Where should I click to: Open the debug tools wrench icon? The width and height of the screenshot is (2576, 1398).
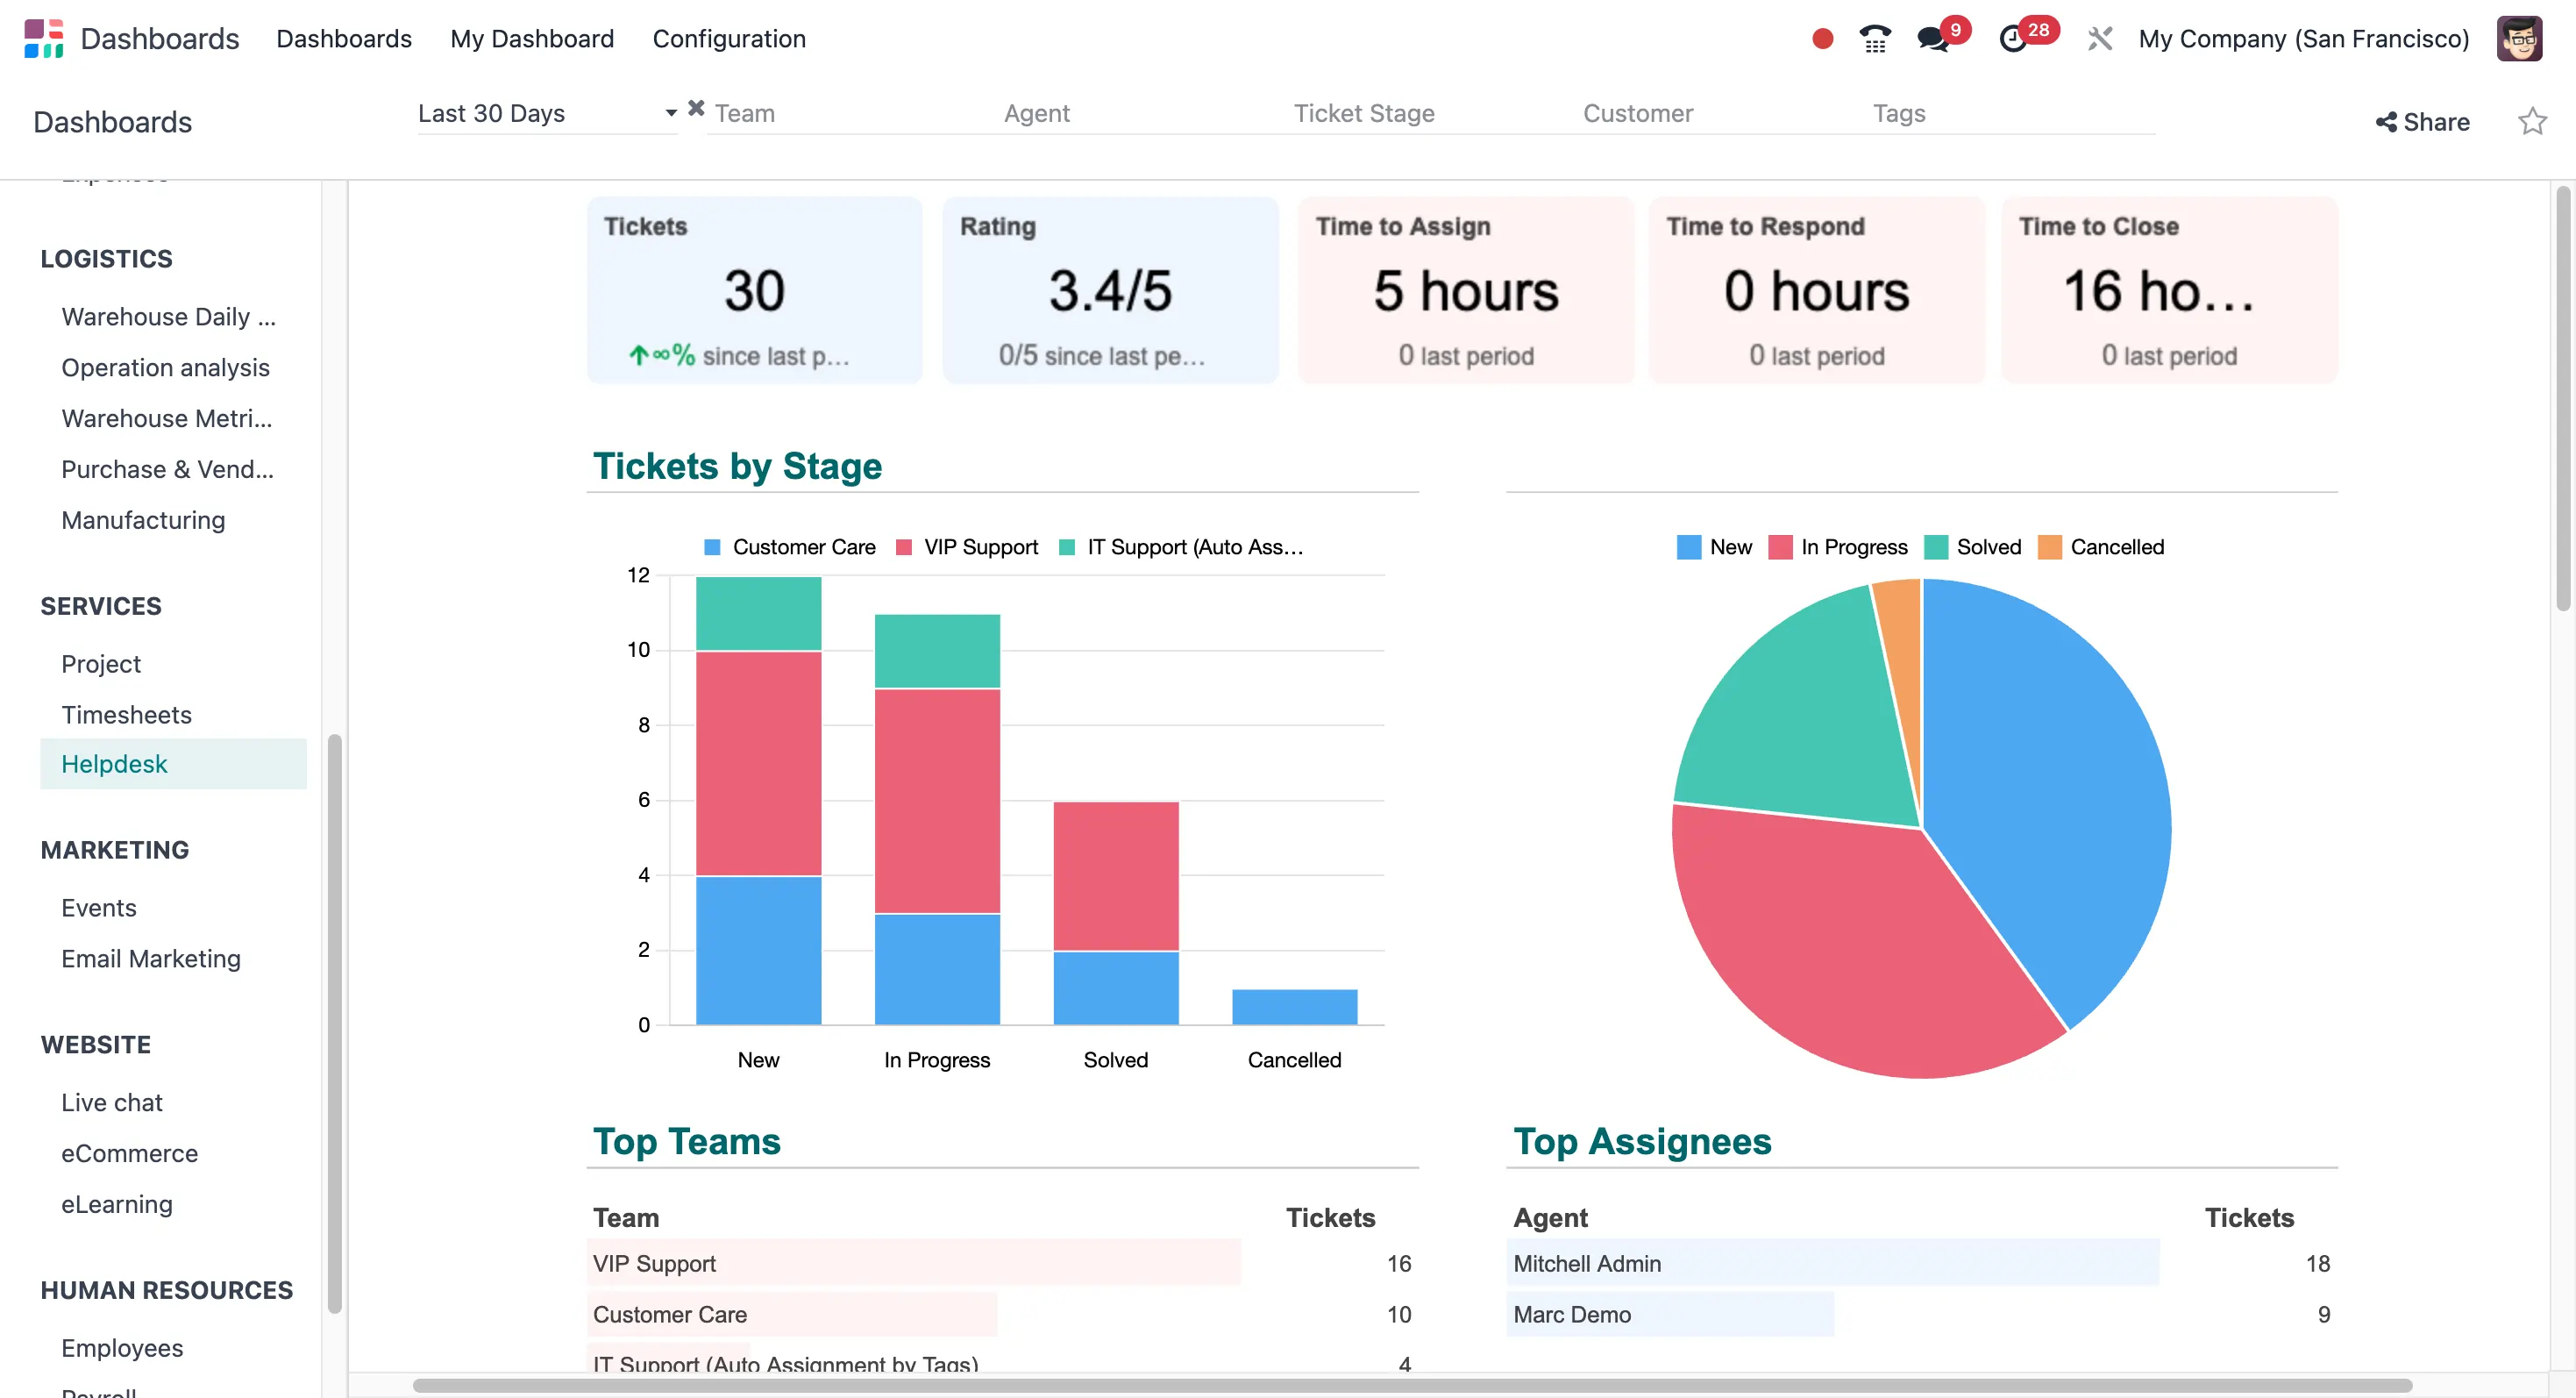tap(2099, 39)
